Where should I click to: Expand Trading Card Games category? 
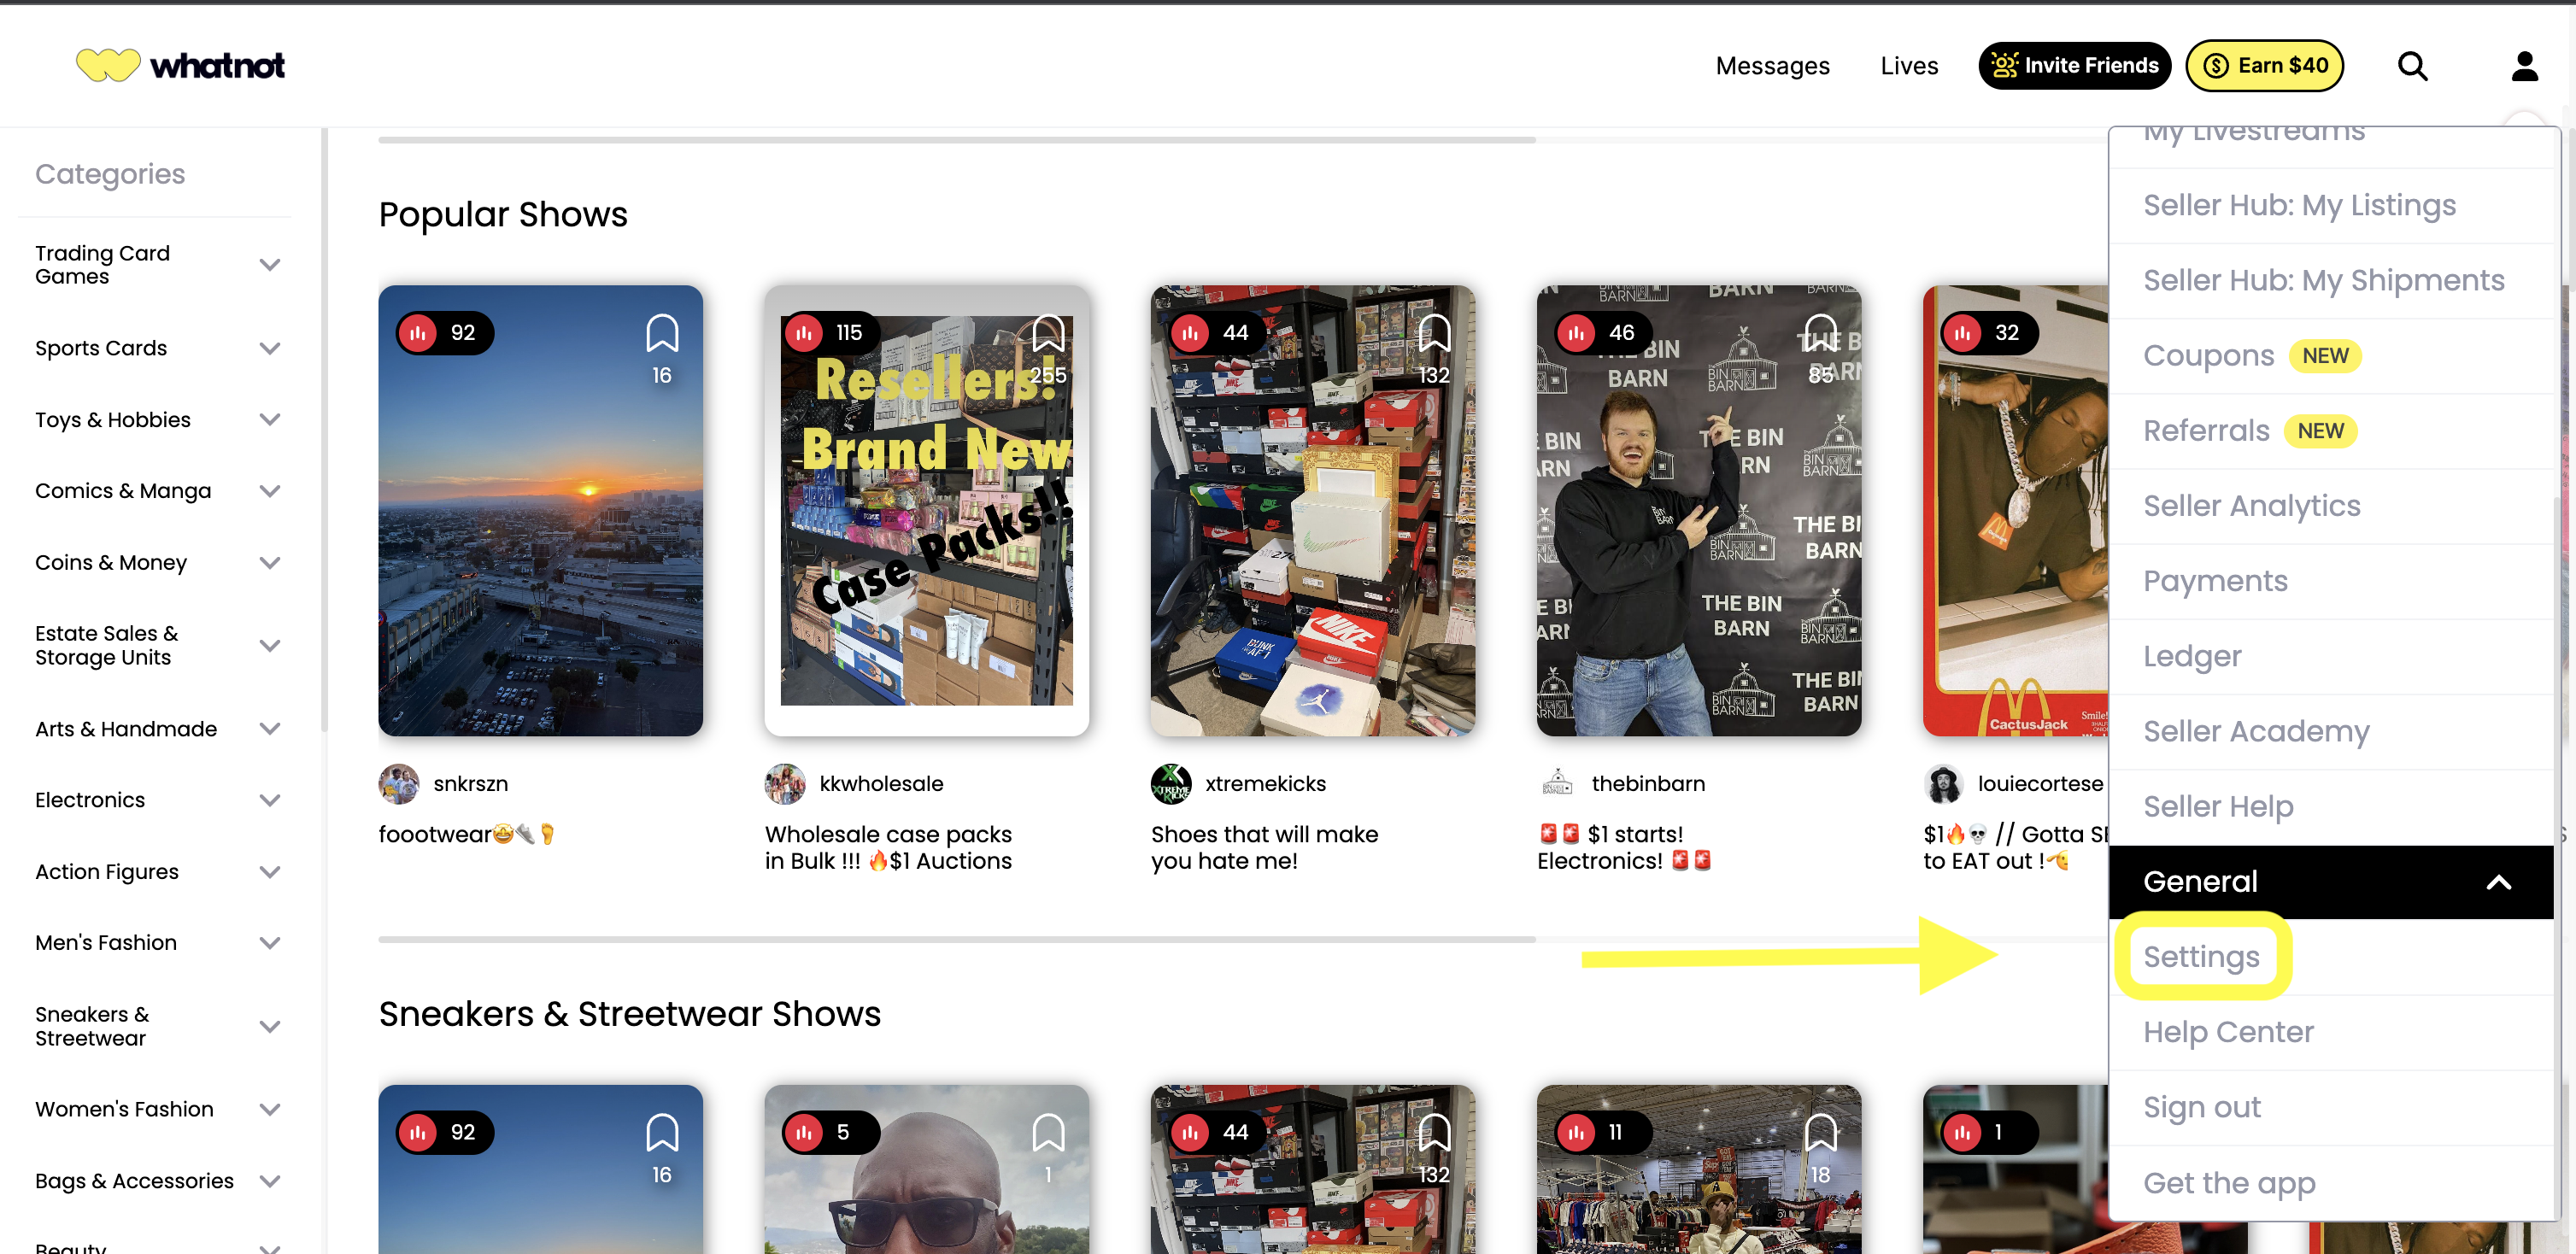[x=269, y=265]
